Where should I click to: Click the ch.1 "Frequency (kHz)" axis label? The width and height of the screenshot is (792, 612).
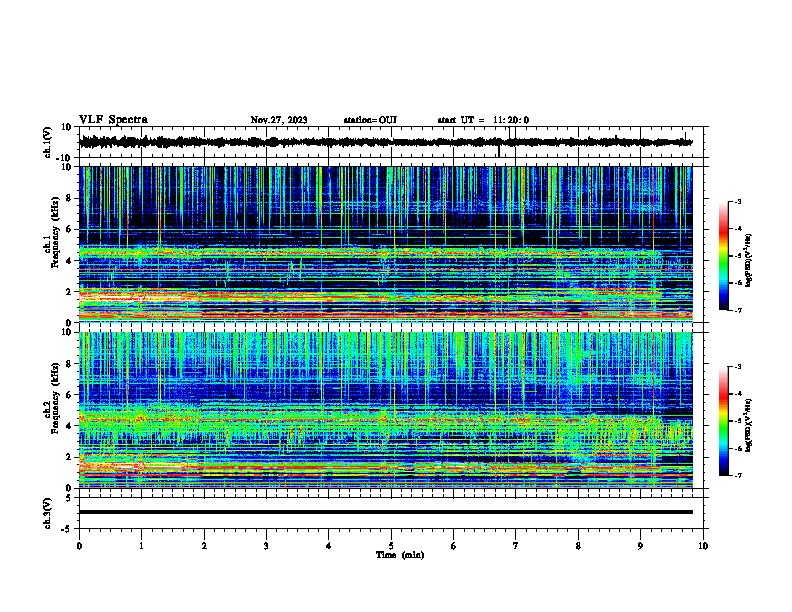(55, 233)
